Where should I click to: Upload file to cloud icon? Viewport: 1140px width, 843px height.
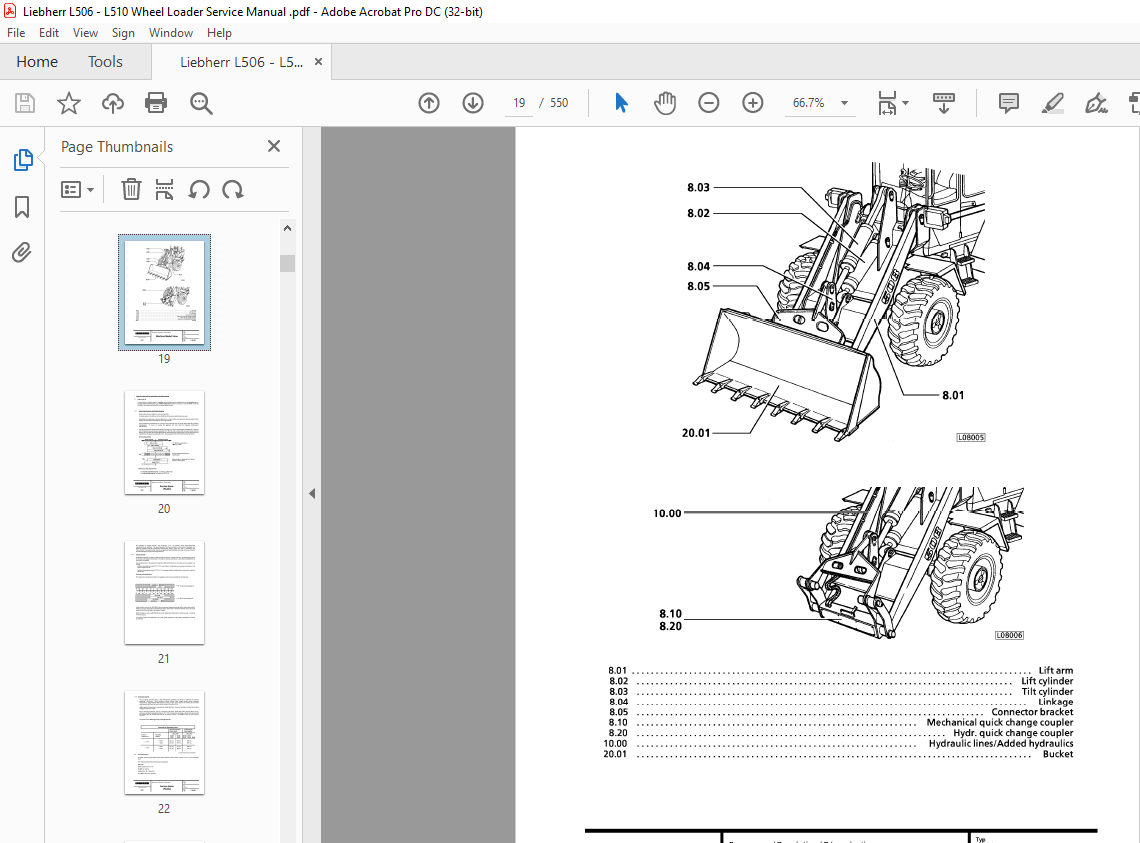pyautogui.click(x=113, y=103)
